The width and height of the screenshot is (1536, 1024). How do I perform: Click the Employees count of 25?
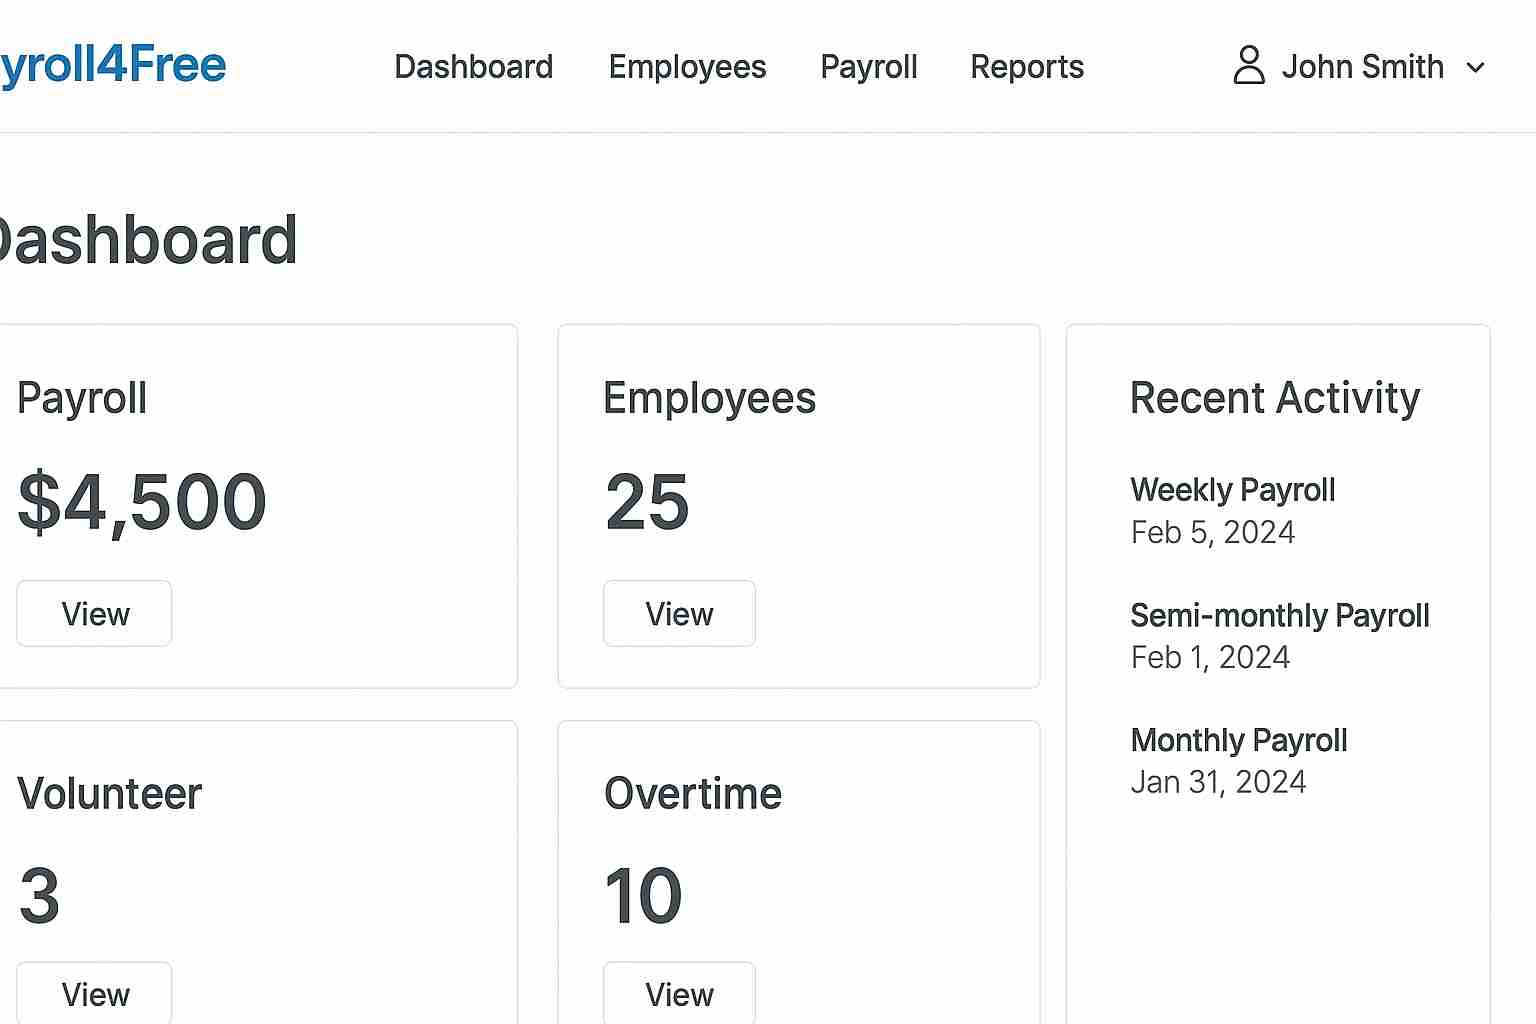tap(647, 502)
